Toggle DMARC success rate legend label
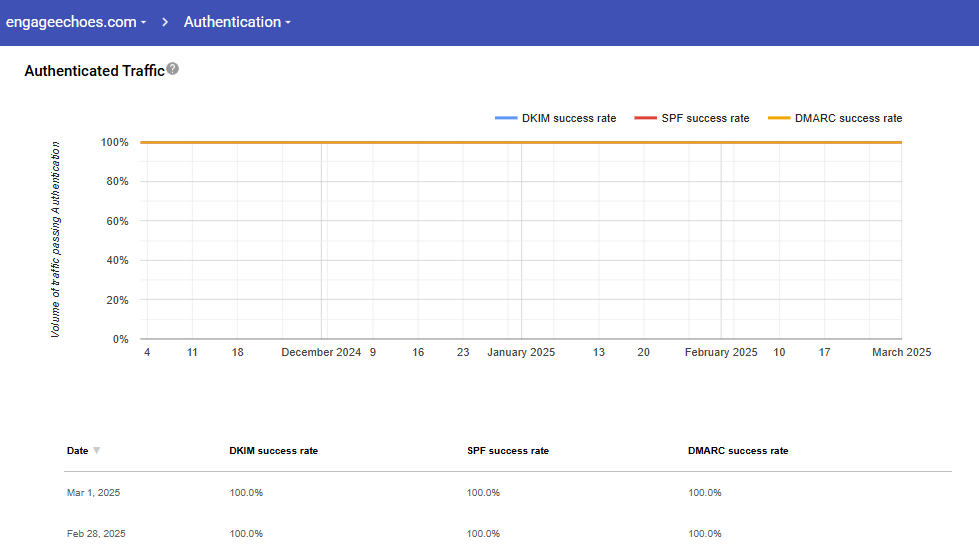Screen dimensions: 979x551 848,118
